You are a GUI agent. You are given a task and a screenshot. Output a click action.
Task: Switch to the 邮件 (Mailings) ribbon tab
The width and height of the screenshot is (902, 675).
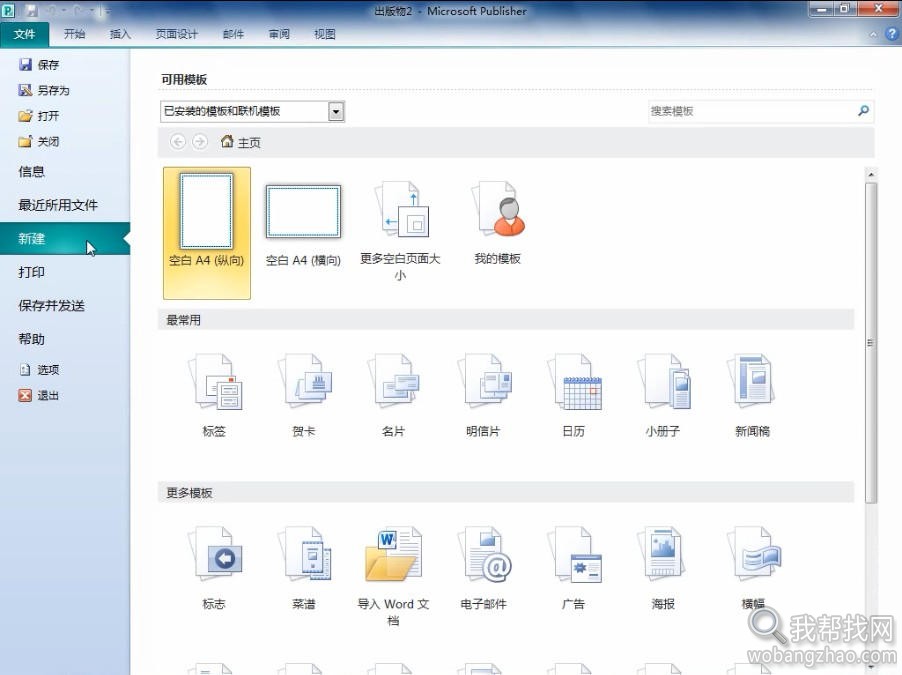pyautogui.click(x=233, y=34)
